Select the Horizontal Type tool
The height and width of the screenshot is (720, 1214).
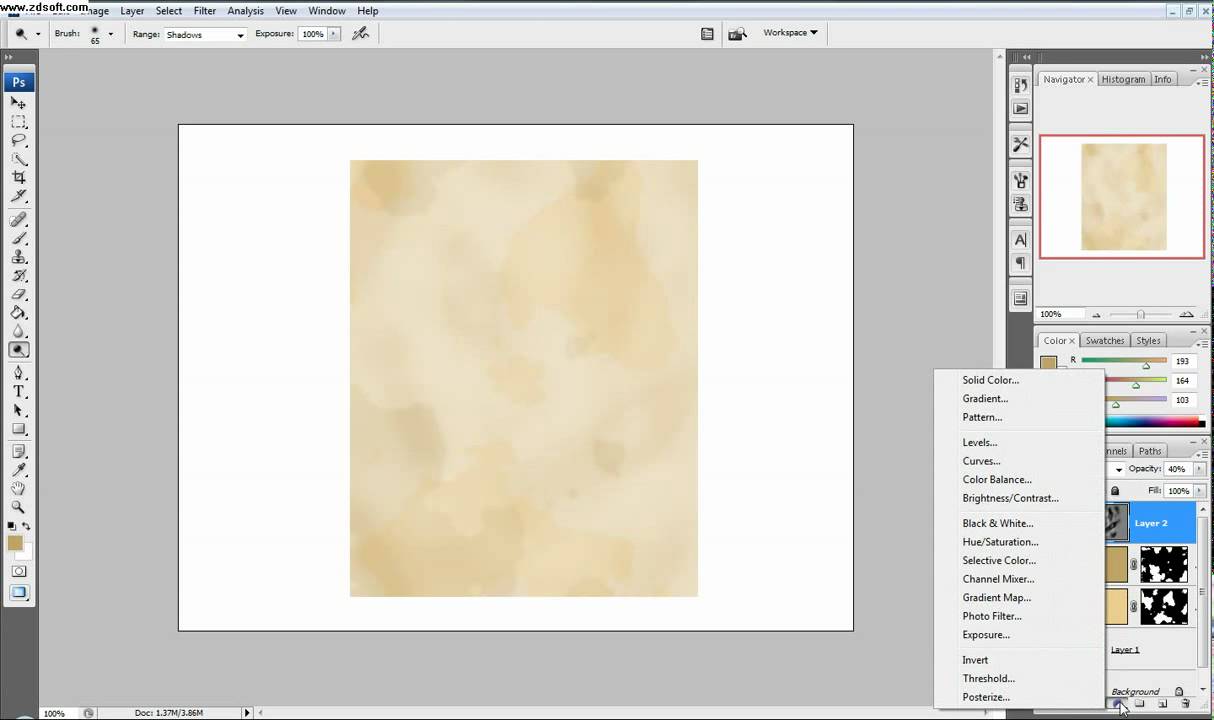[18, 392]
